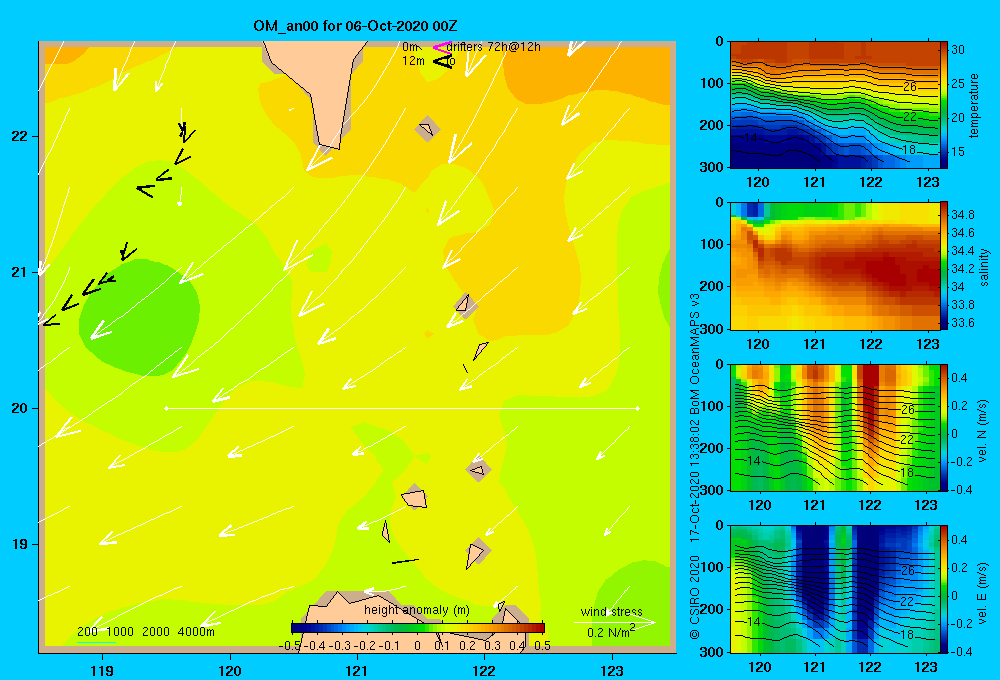Click the temperature color bar

[x=944, y=105]
